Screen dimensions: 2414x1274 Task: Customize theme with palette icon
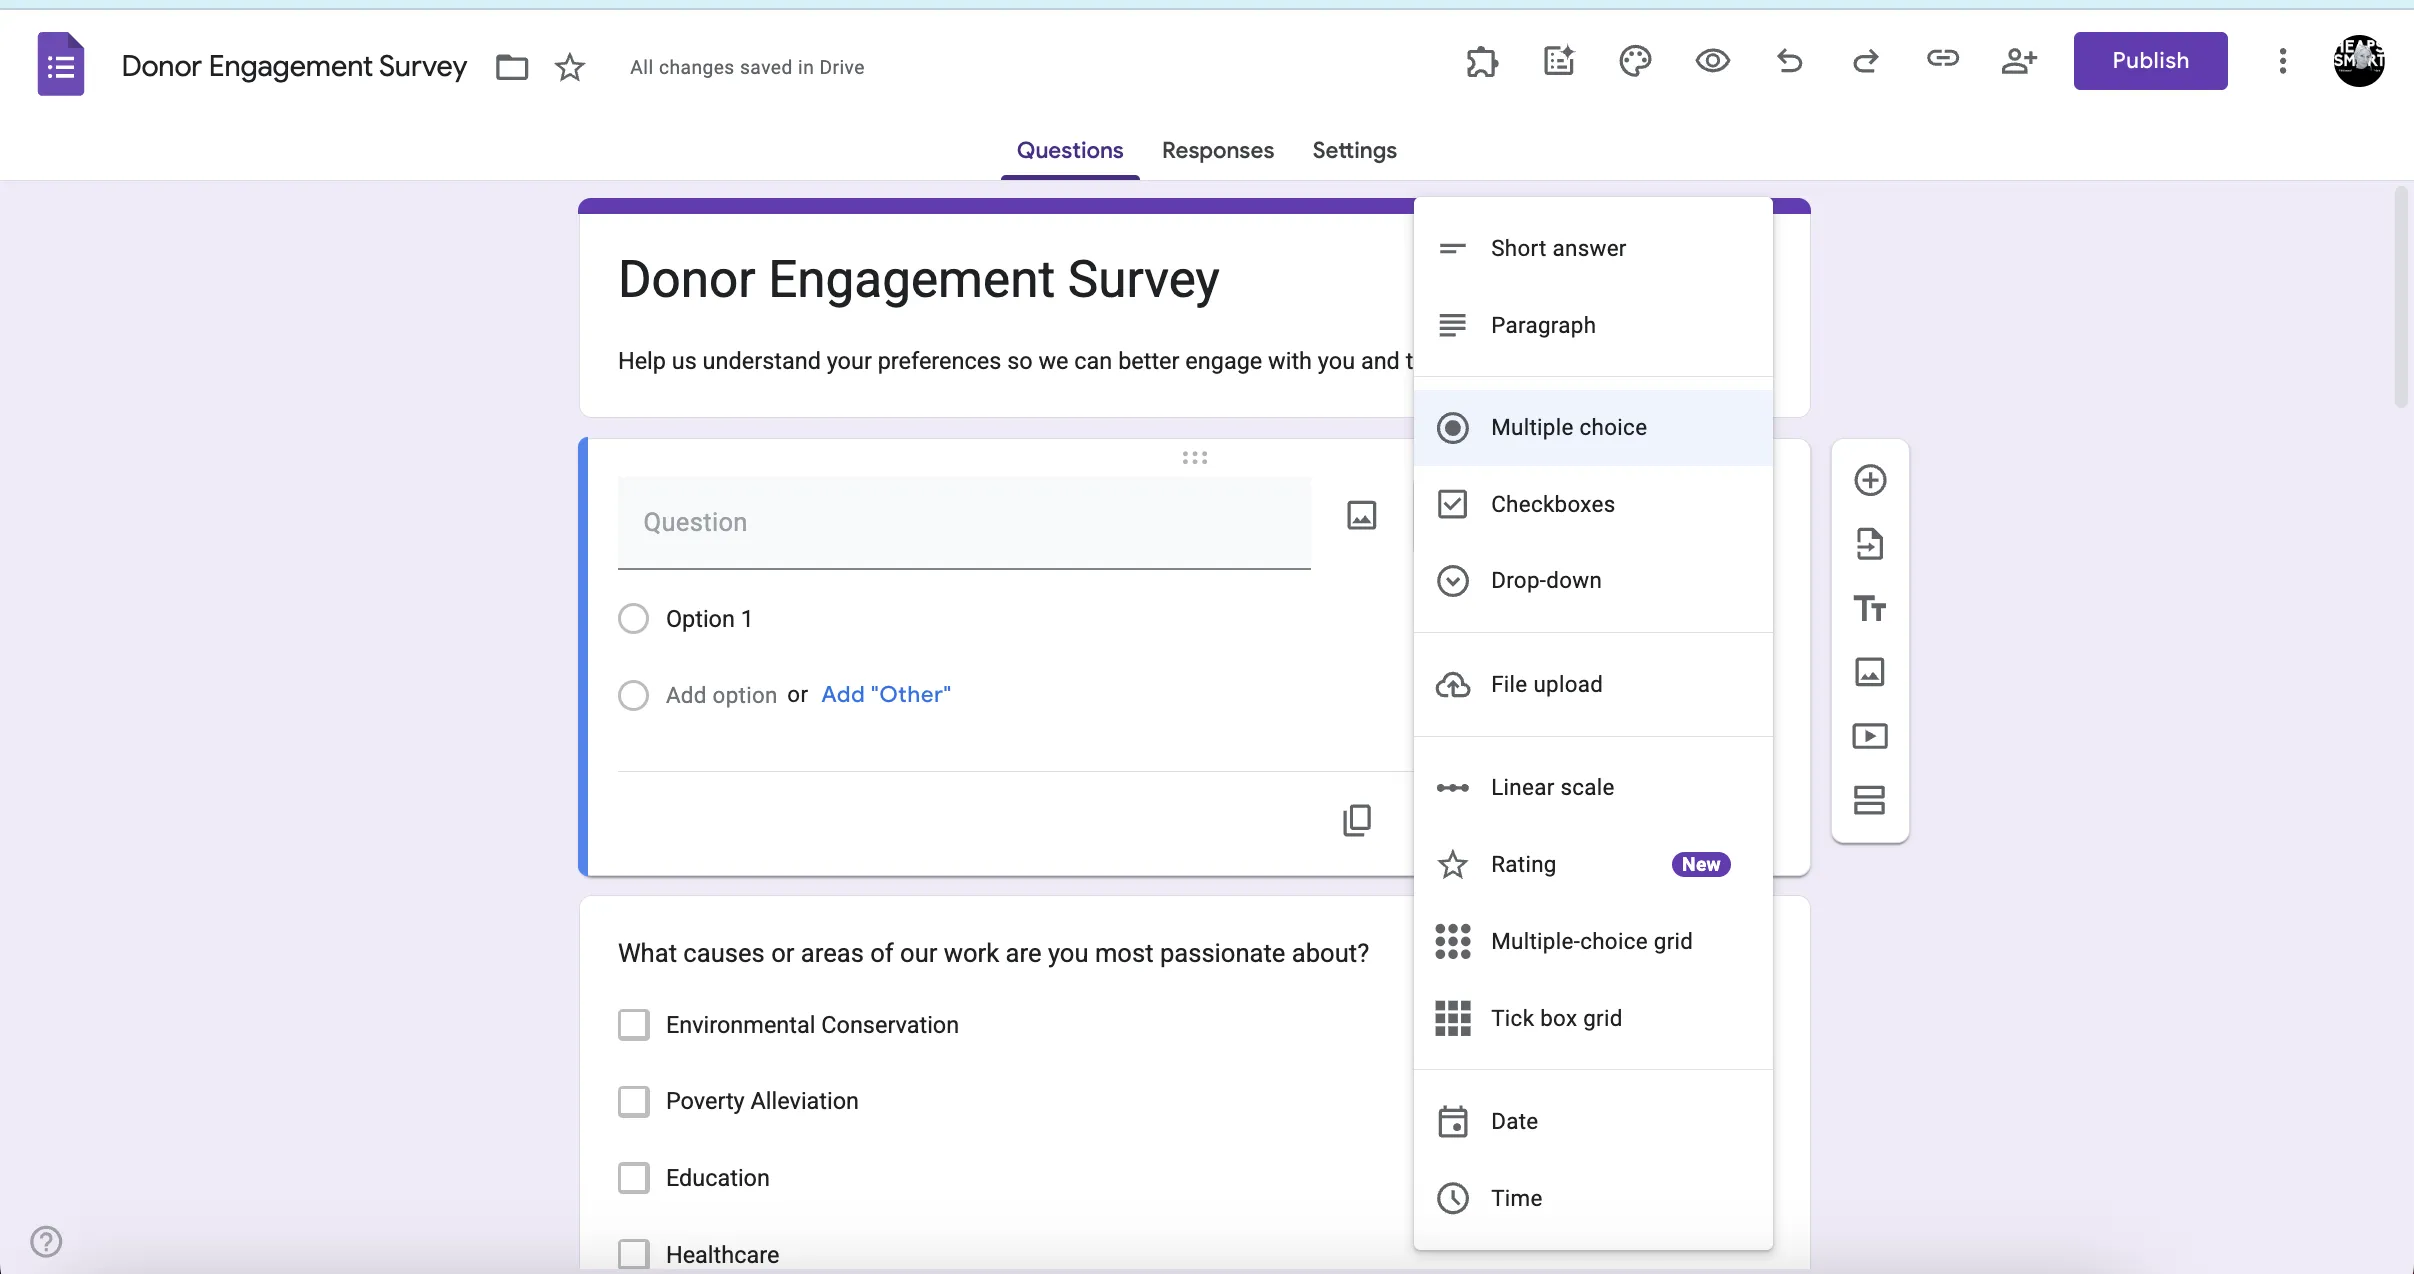pos(1635,62)
